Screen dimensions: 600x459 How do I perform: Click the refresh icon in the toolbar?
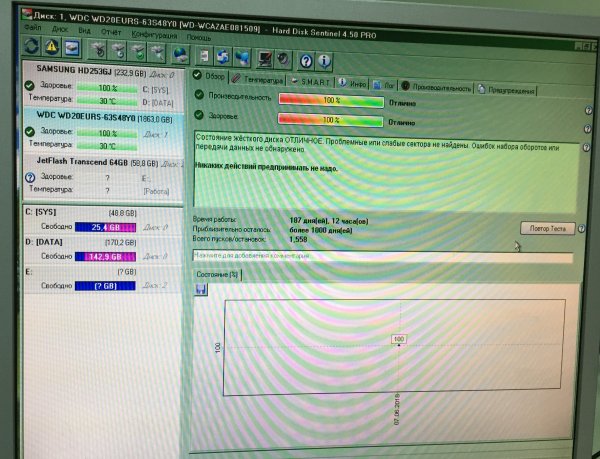(x=30, y=48)
